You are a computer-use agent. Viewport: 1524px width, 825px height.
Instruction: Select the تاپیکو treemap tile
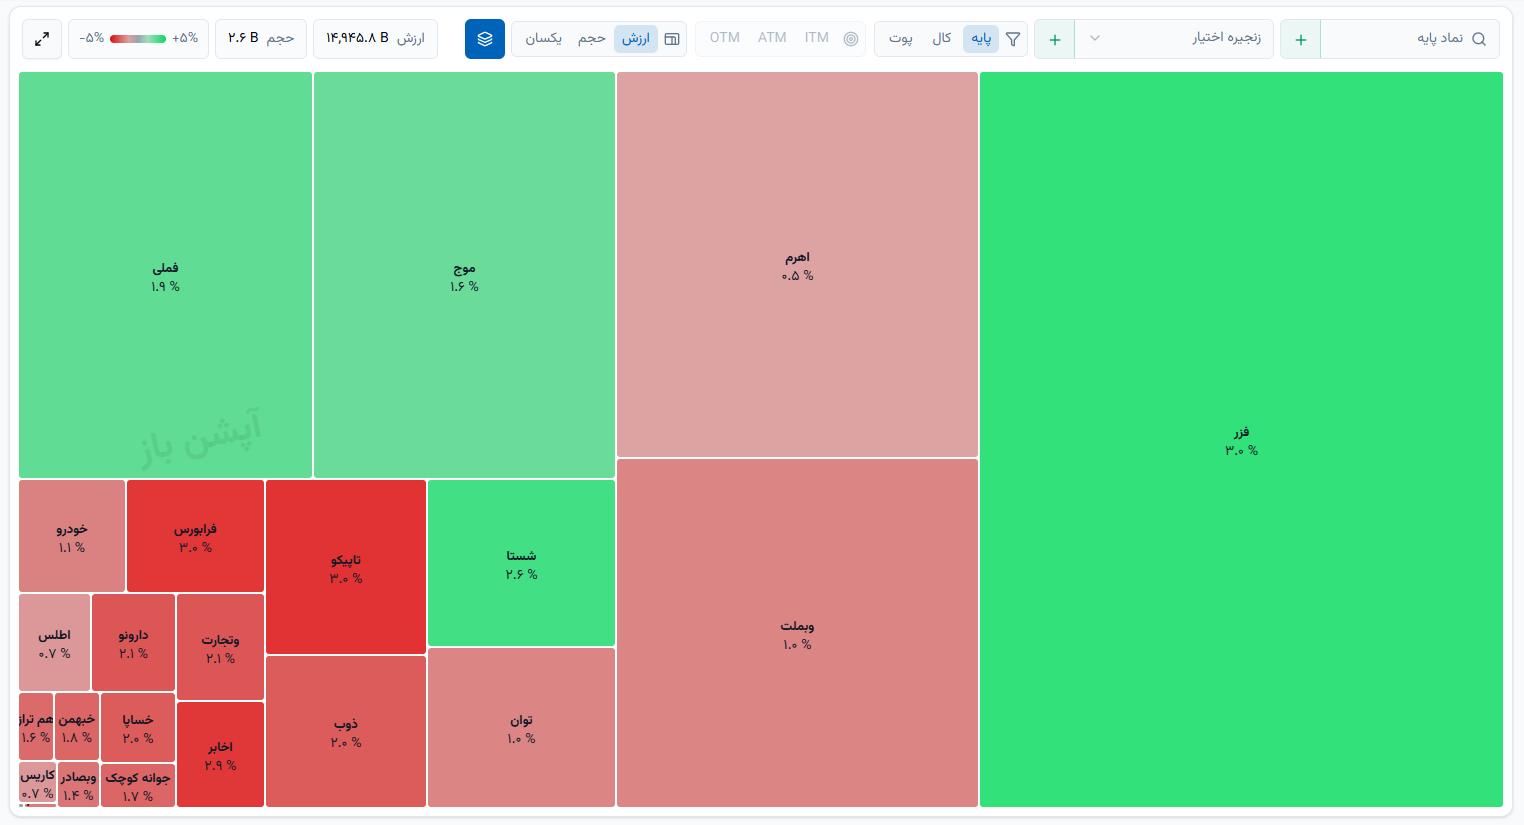pyautogui.click(x=346, y=567)
